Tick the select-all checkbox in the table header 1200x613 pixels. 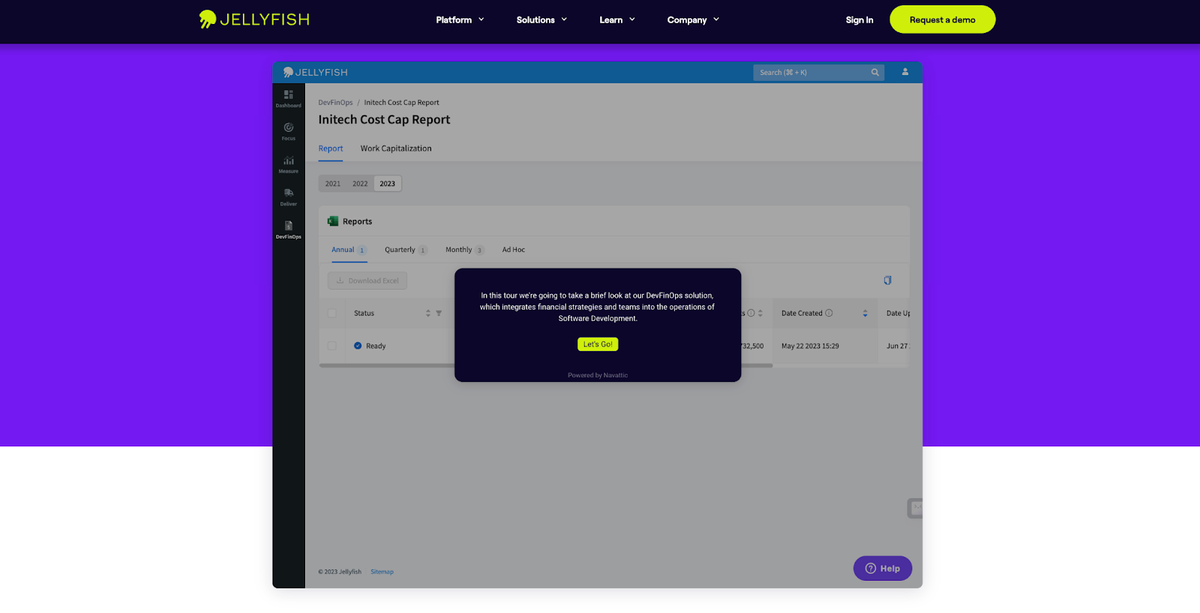(x=332, y=313)
